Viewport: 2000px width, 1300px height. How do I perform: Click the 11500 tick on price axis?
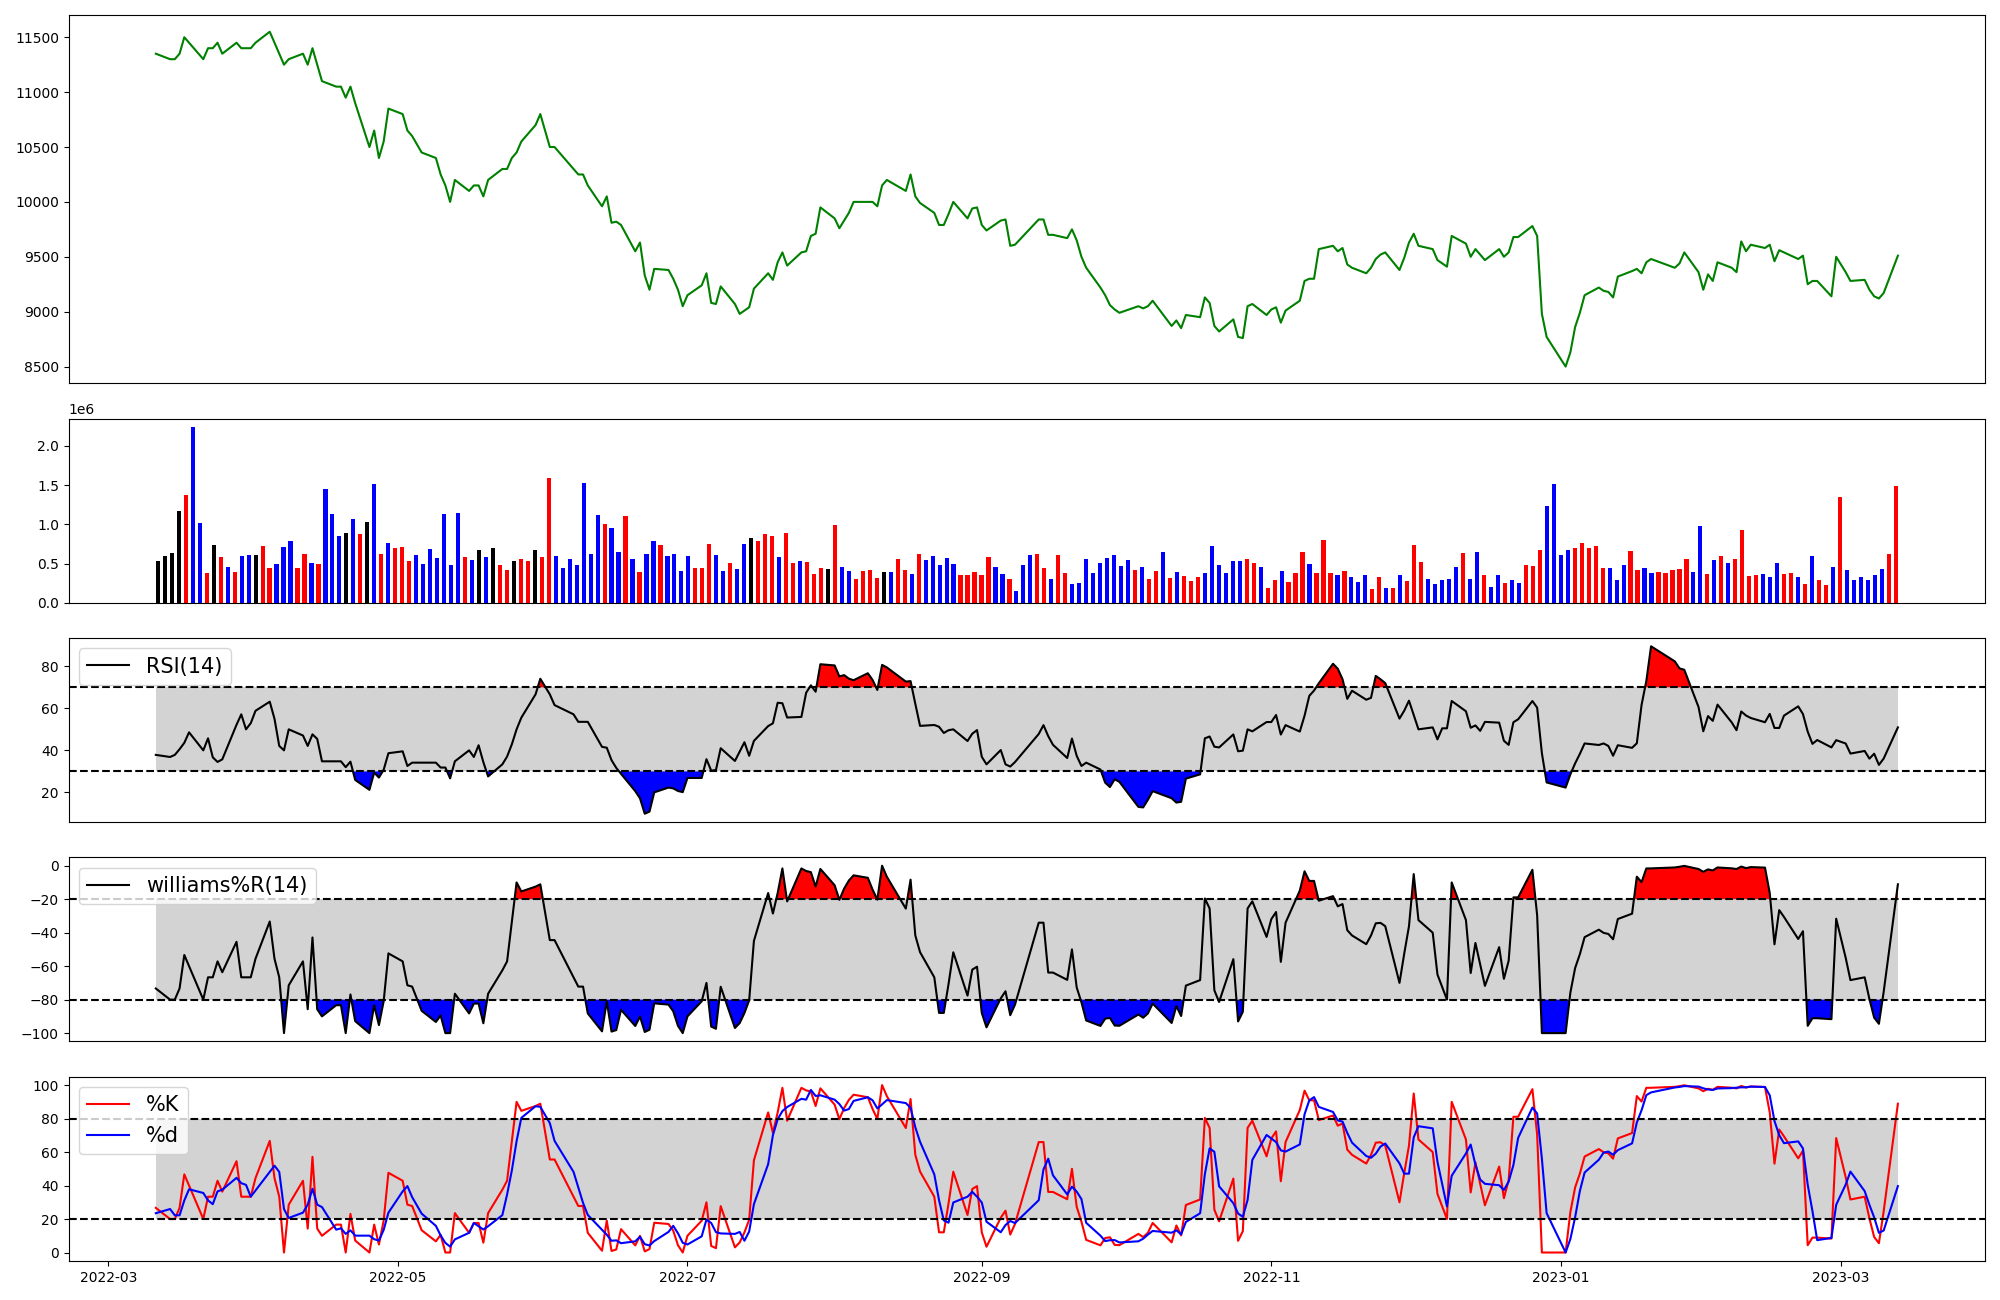point(38,38)
